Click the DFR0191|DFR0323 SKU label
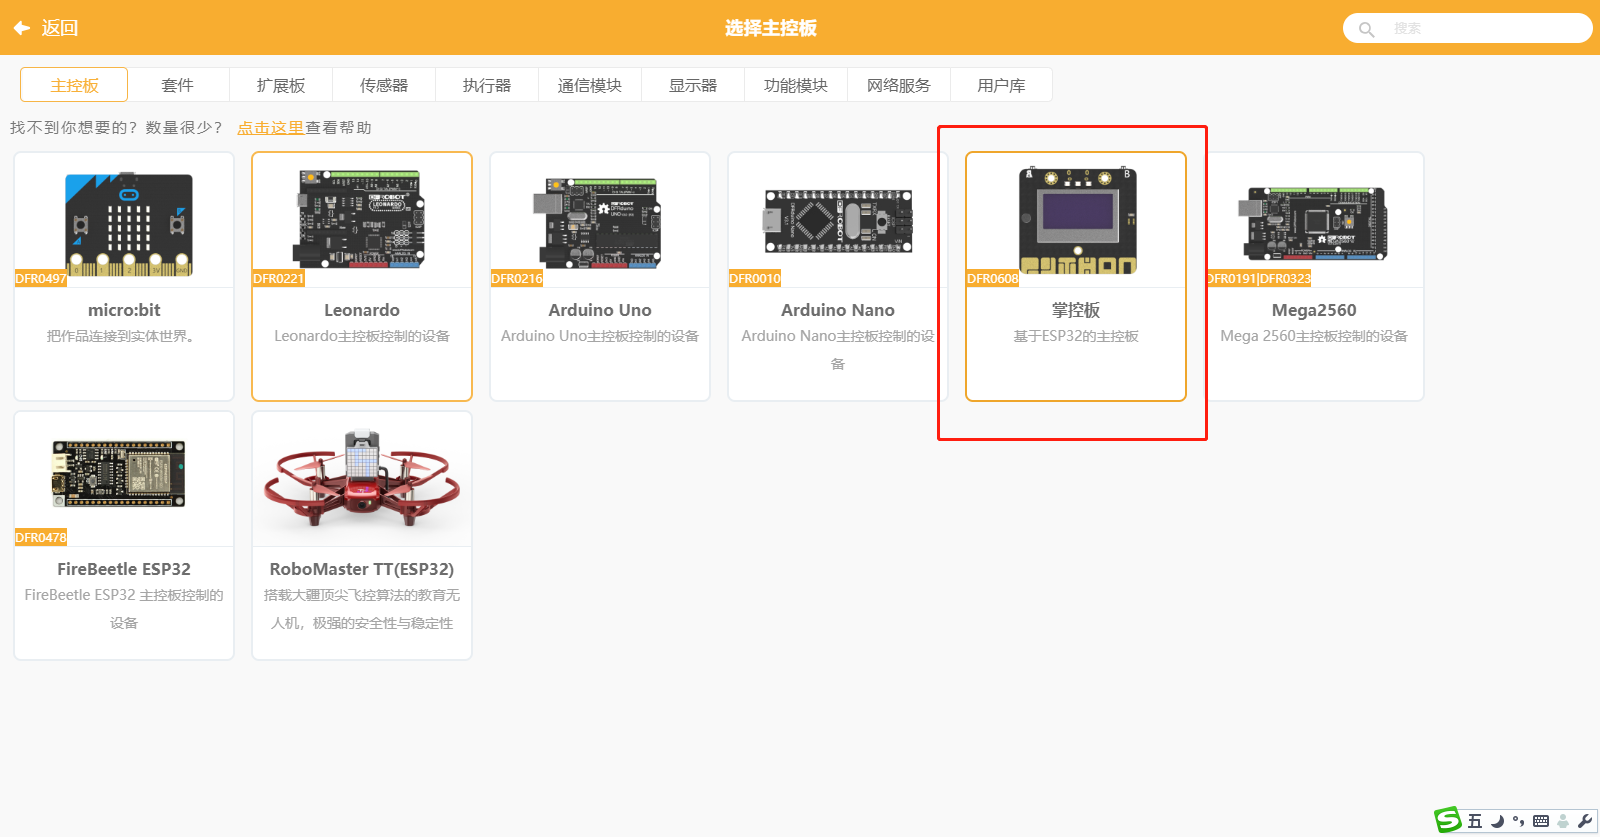This screenshot has height=837, width=1600. coord(1258,279)
